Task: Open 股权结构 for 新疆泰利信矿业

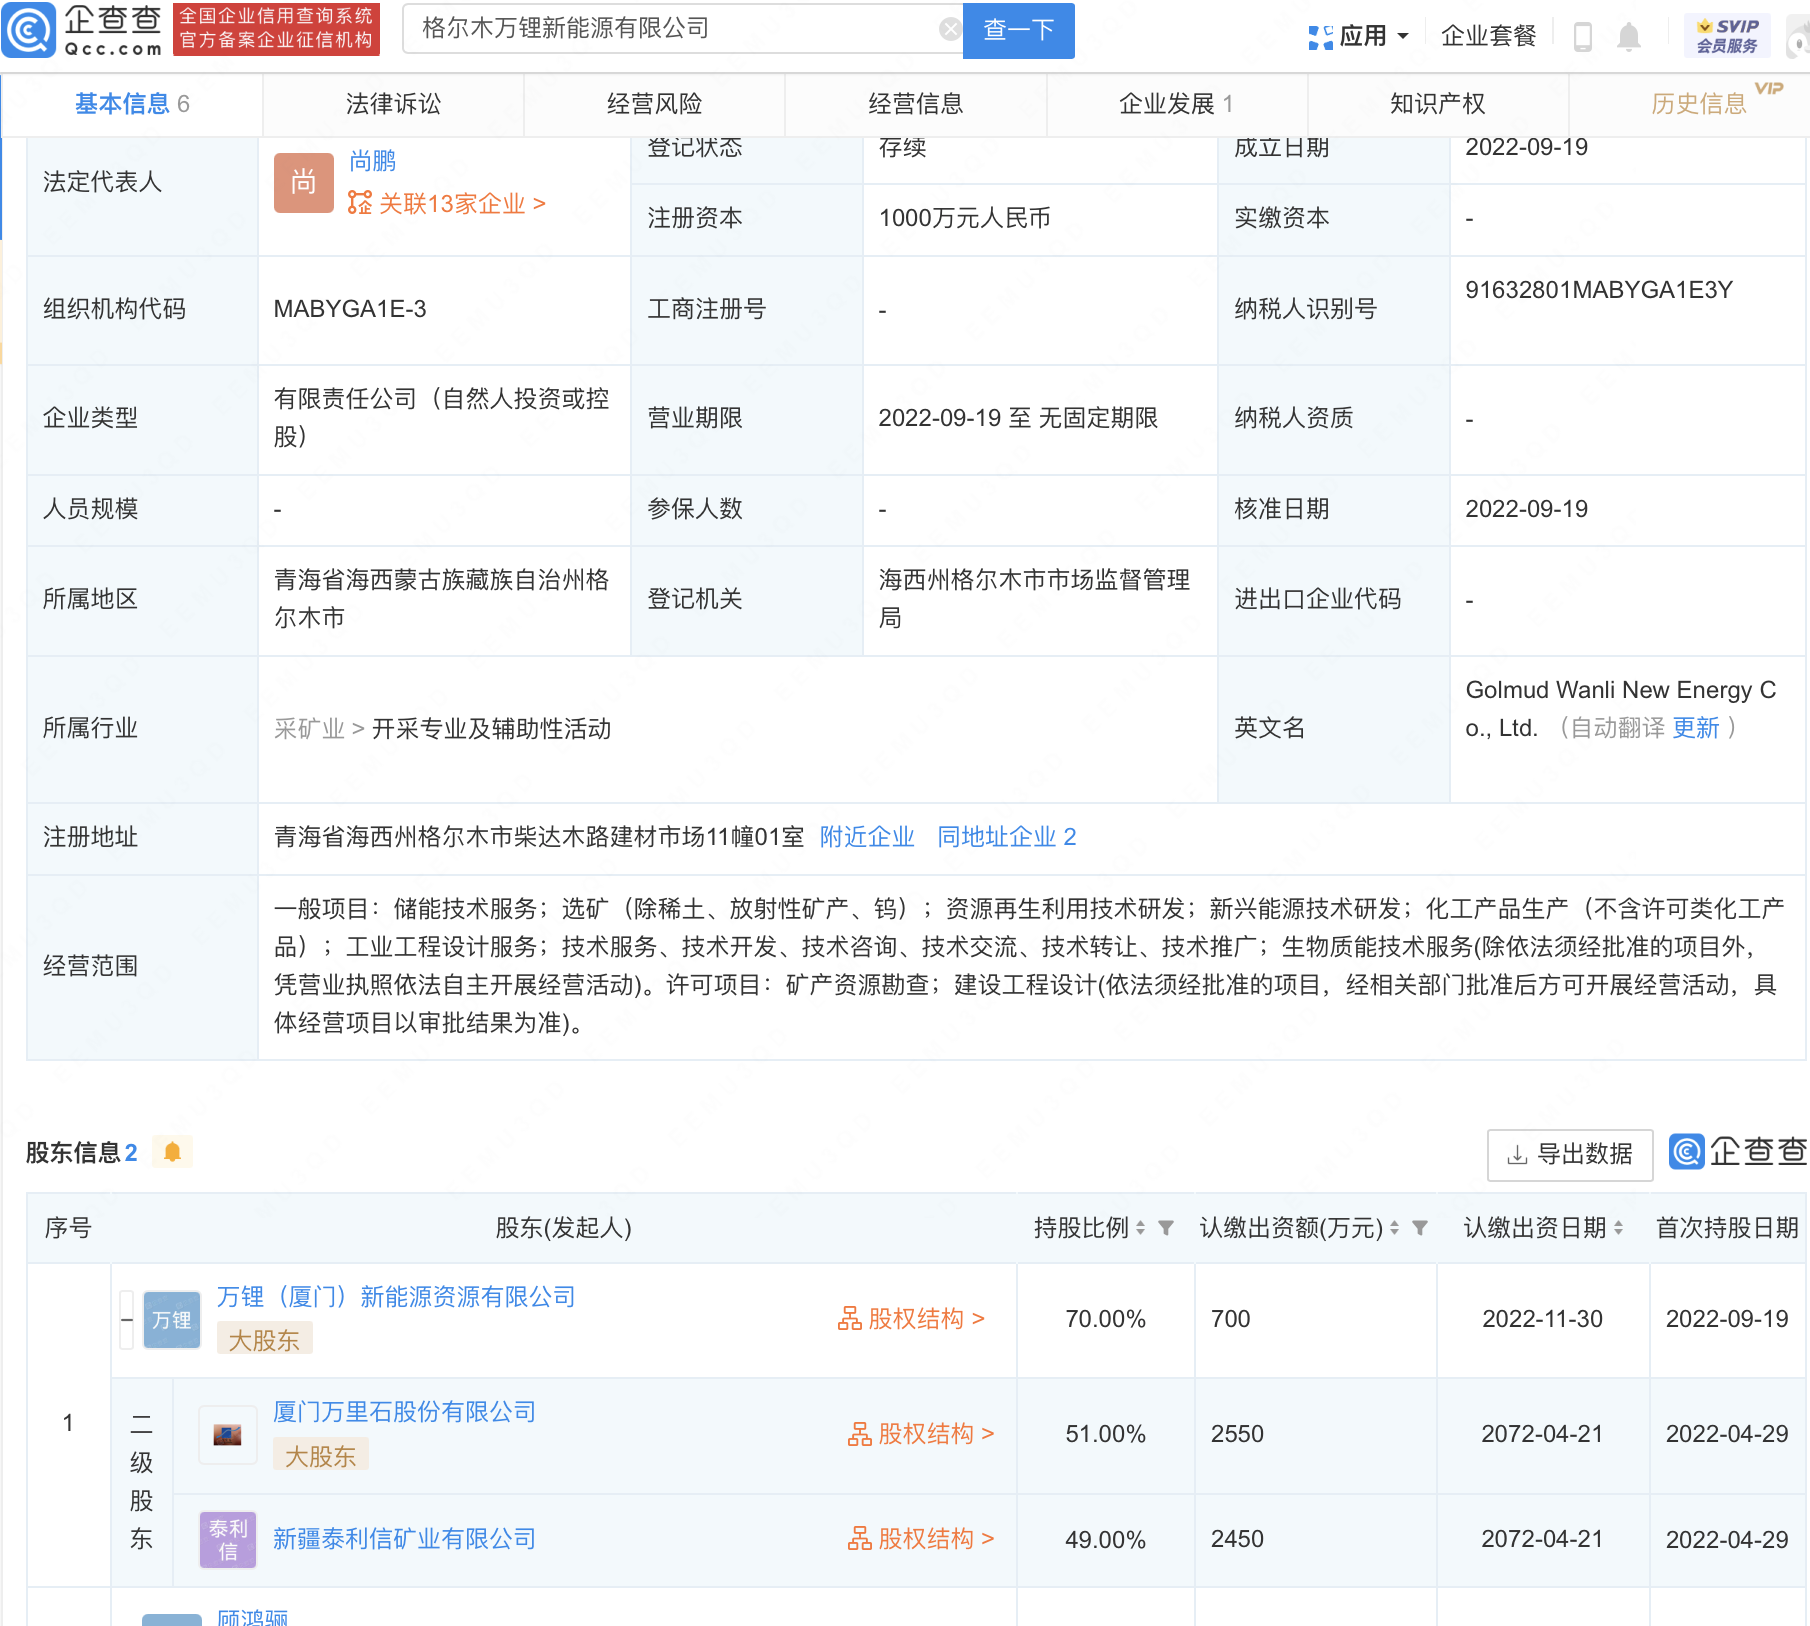Action: 921,1539
